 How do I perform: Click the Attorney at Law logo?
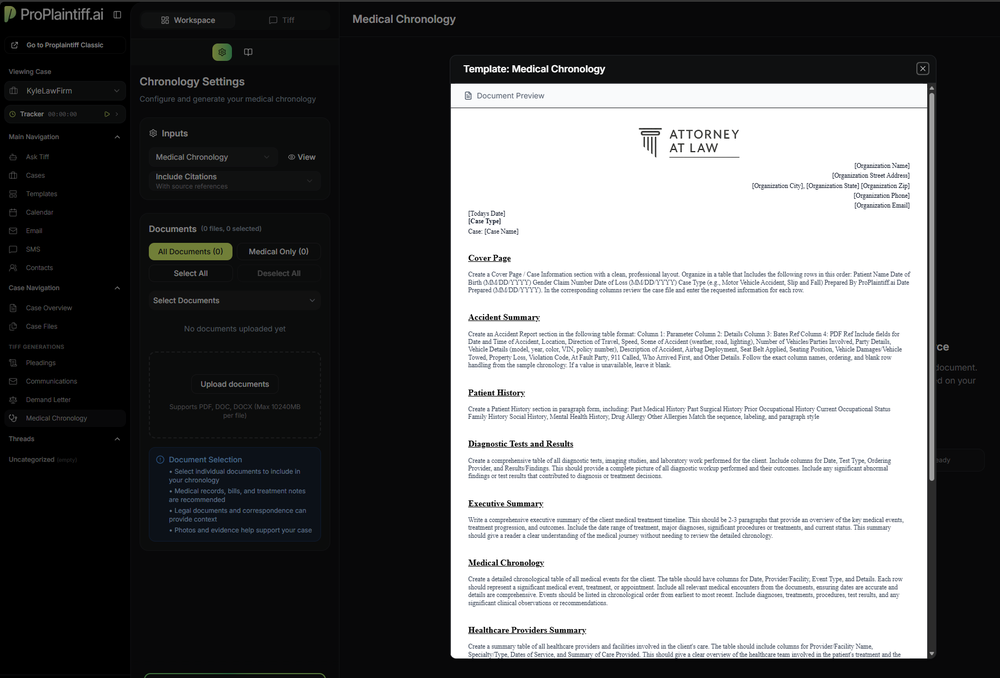pyautogui.click(x=689, y=142)
